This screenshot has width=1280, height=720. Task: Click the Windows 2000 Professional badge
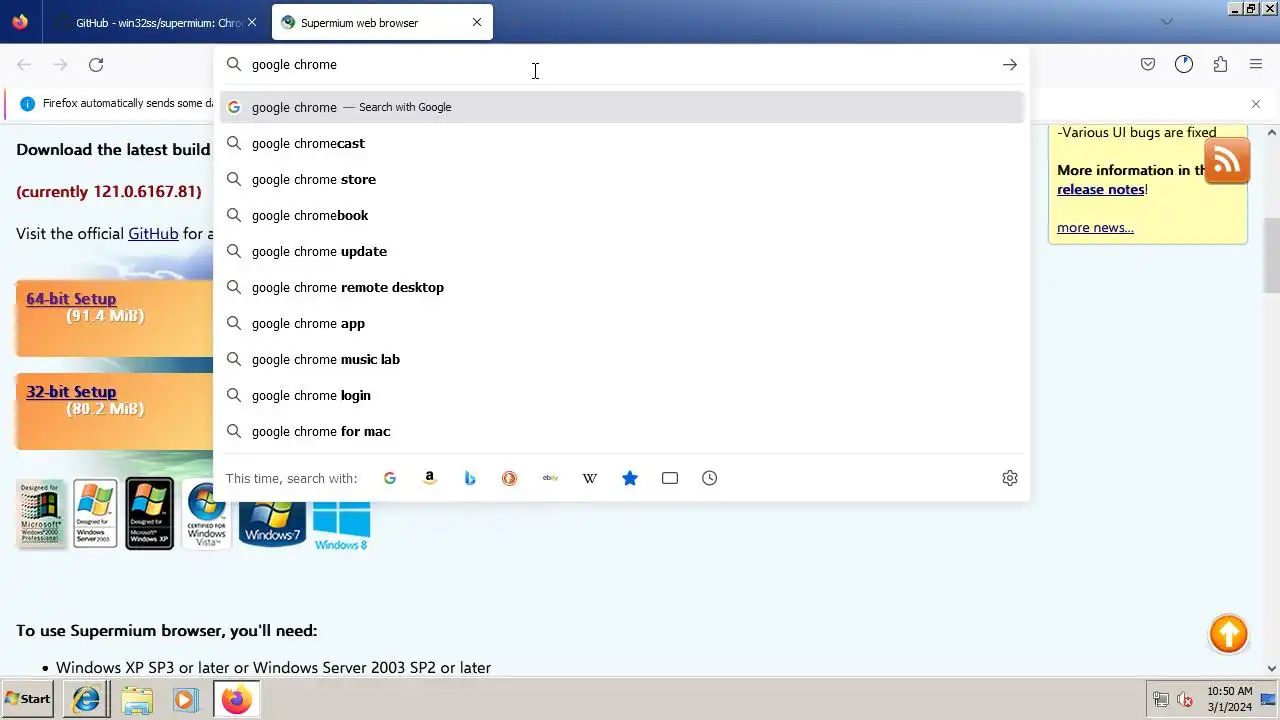[x=41, y=514]
